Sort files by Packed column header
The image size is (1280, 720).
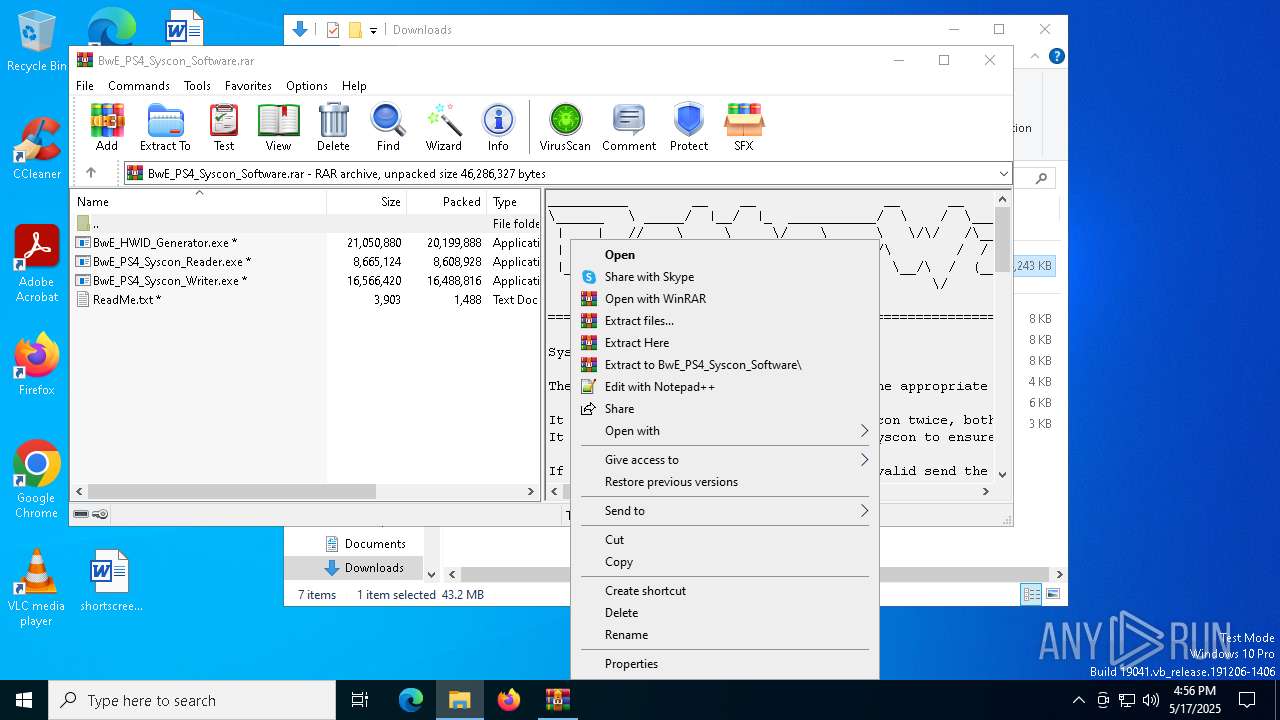coord(447,202)
